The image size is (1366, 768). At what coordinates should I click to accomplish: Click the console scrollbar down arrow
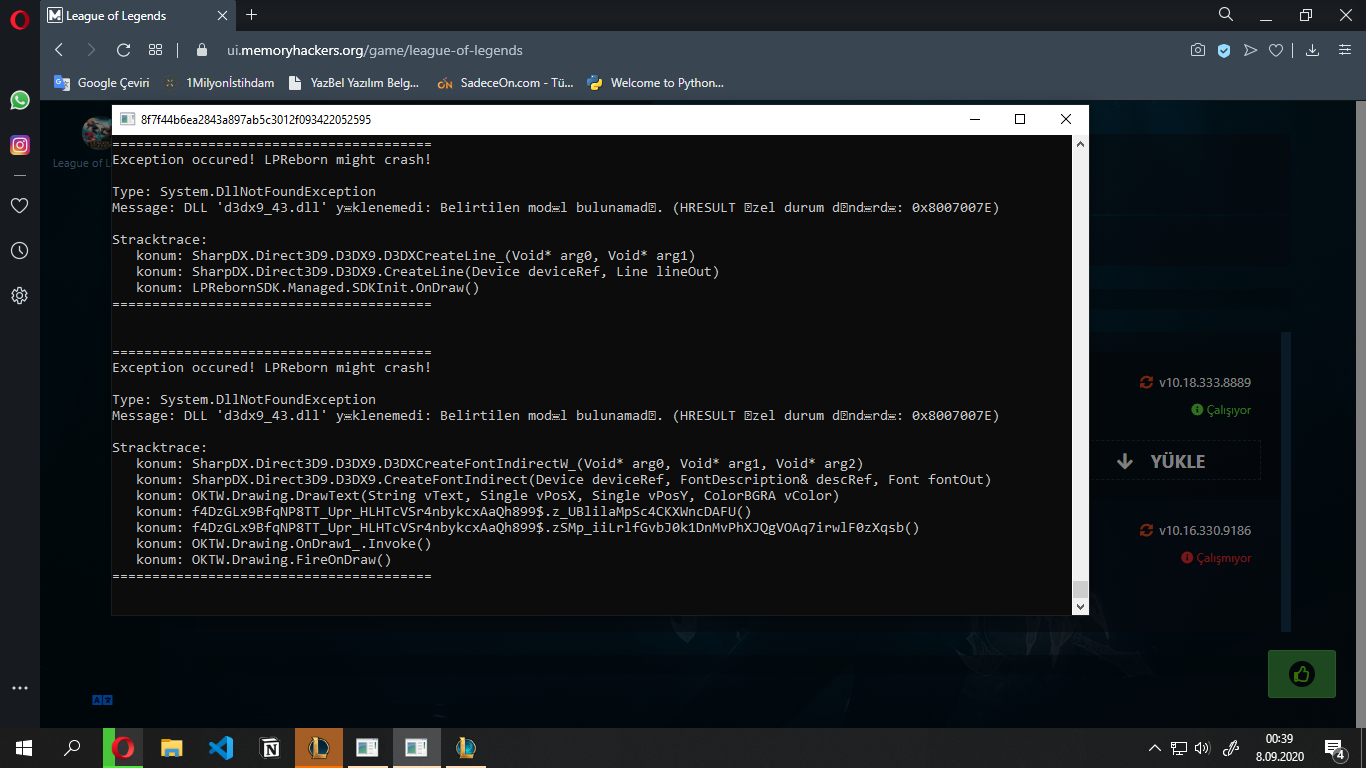tap(1080, 606)
